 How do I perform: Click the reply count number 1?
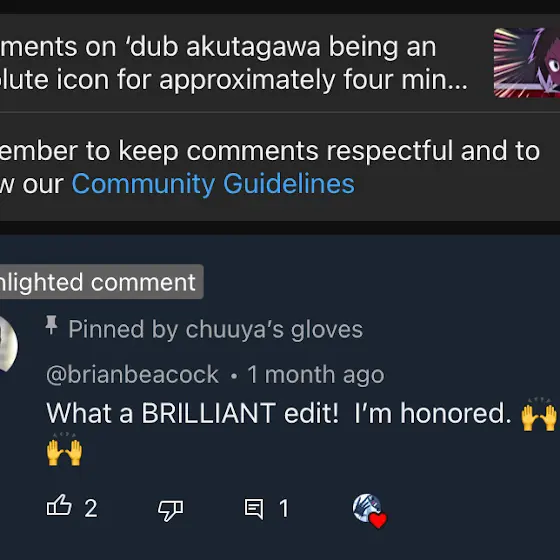284,508
